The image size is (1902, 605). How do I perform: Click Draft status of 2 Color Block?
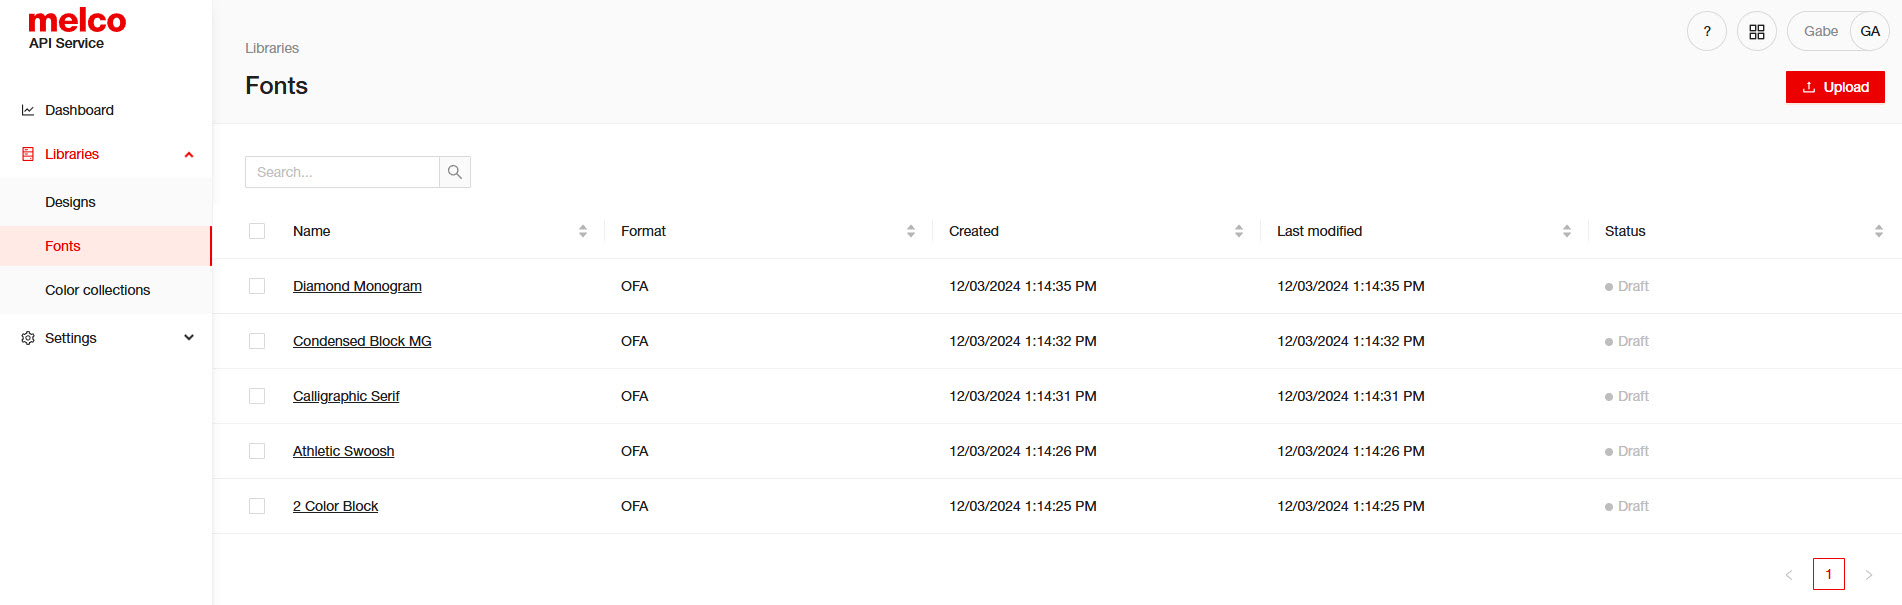pos(1627,506)
